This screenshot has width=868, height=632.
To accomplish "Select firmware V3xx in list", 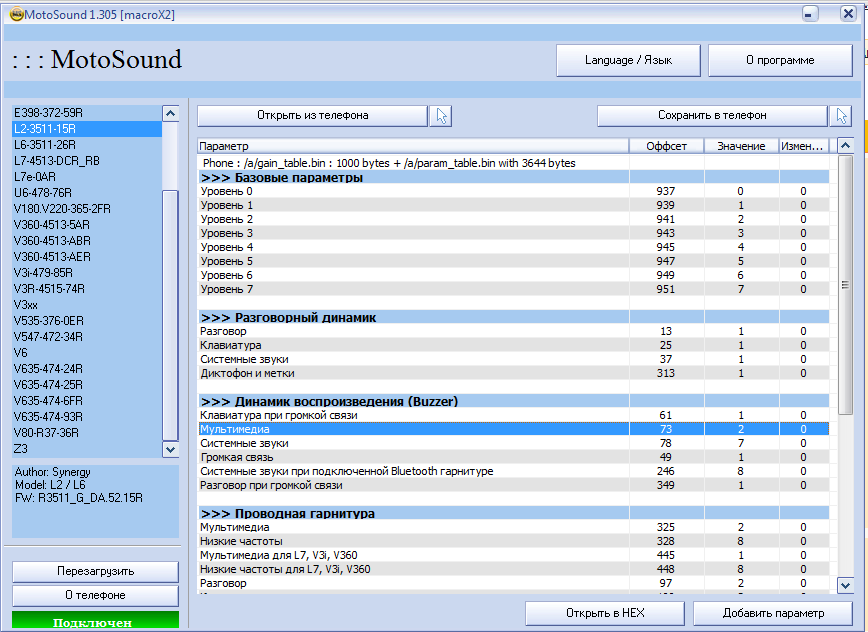I will (87, 305).
